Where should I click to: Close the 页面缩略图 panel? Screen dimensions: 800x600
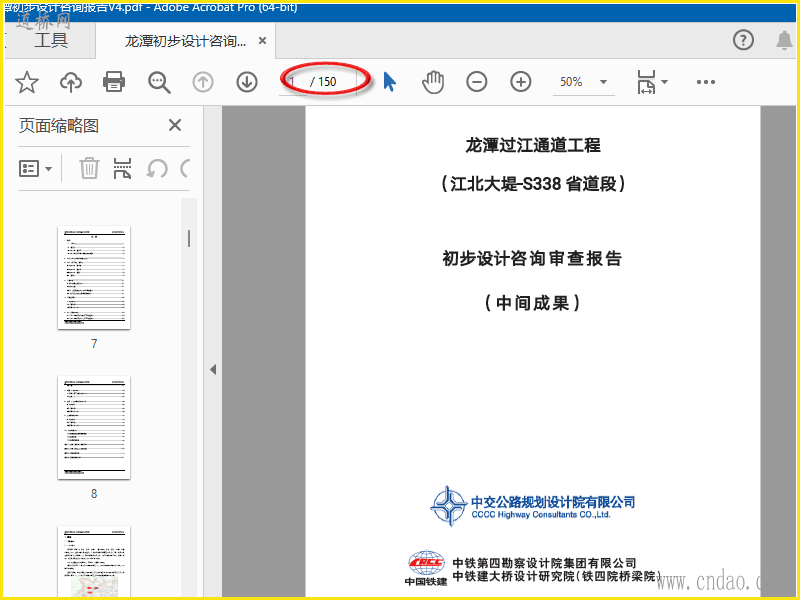coord(175,125)
